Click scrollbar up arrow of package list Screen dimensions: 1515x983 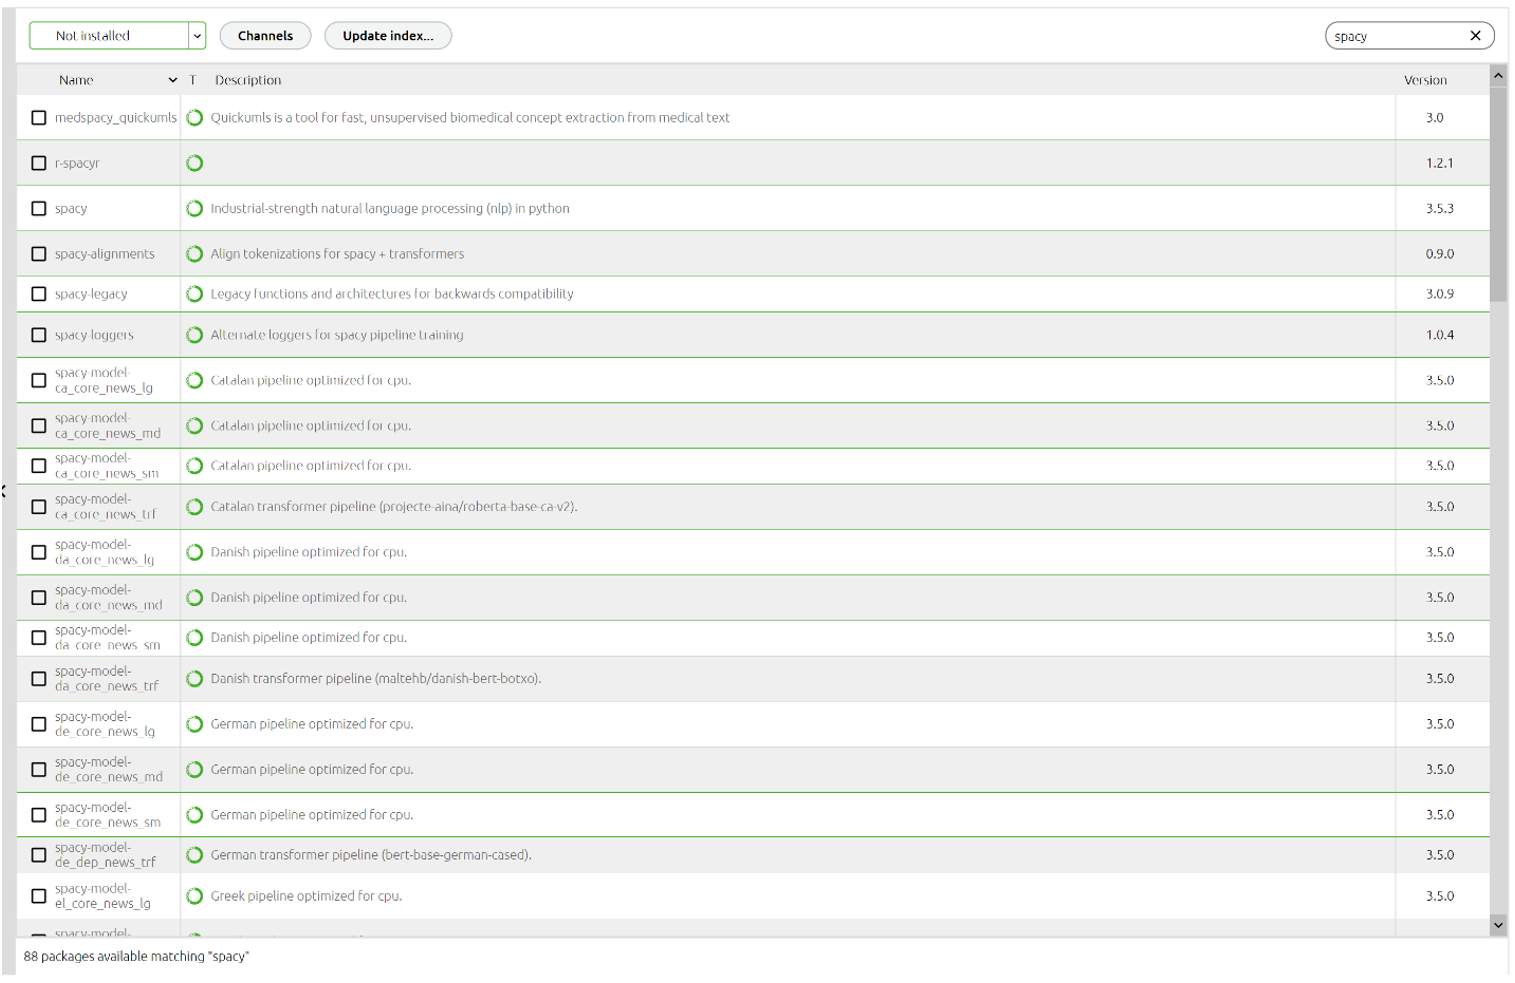[x=1498, y=75]
